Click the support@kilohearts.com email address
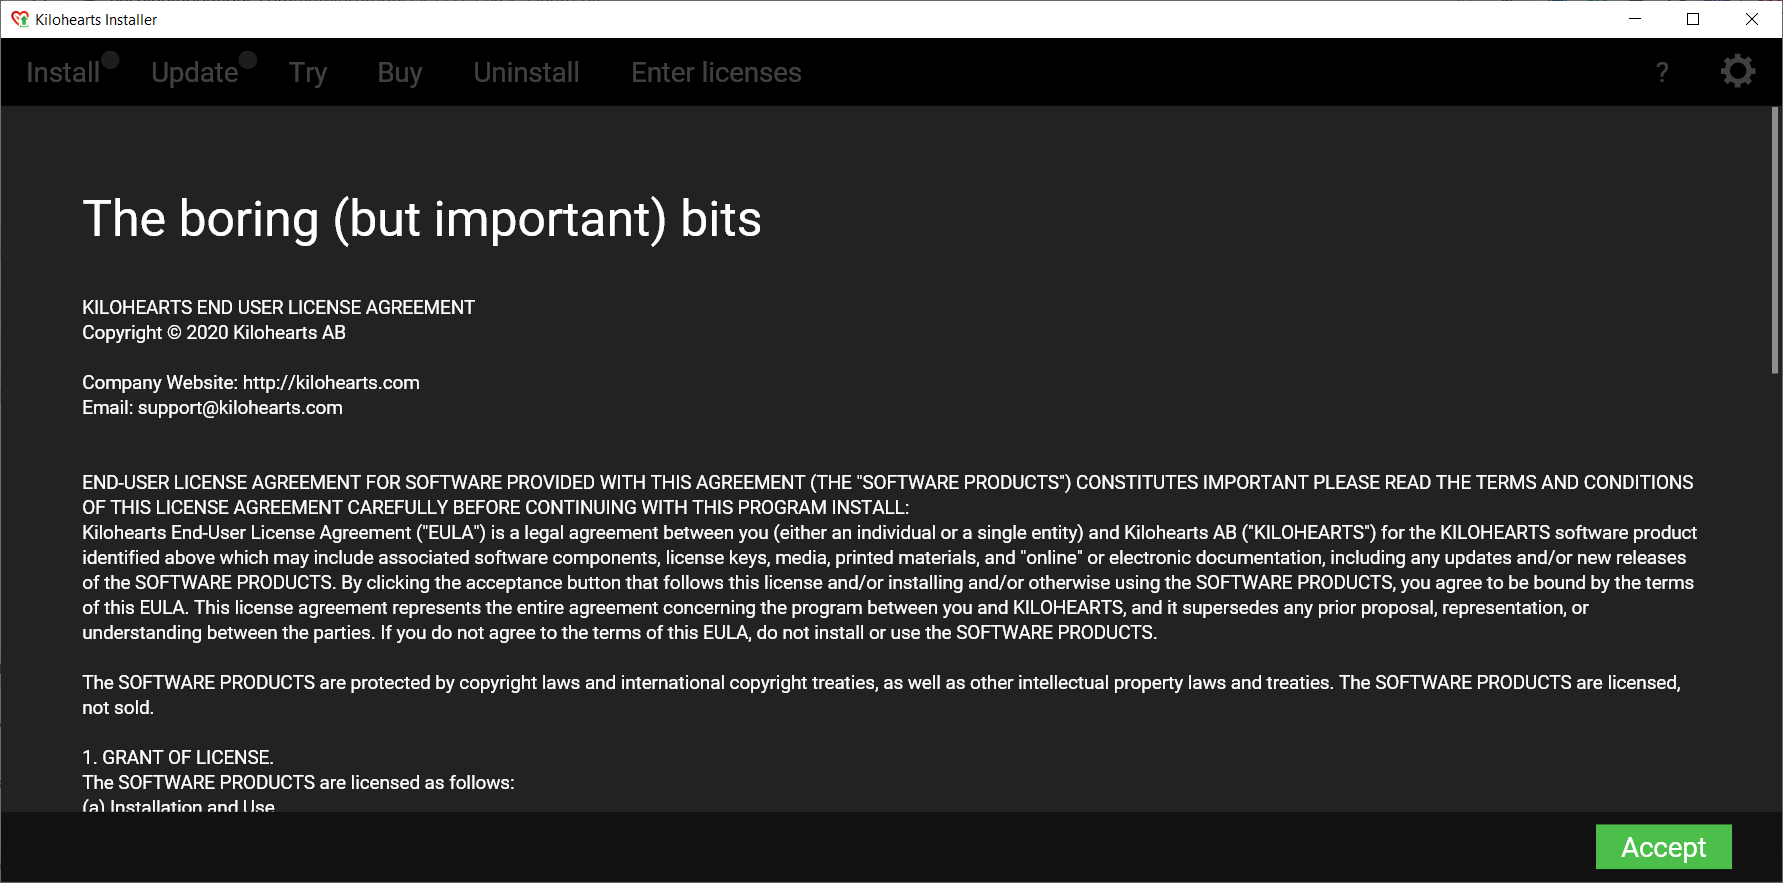The width and height of the screenshot is (1783, 883). [x=240, y=408]
